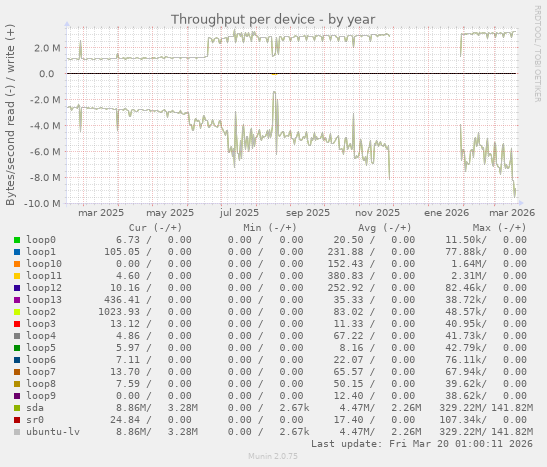Click the 'sr0' device label
547x467 pixels.
click(35, 420)
